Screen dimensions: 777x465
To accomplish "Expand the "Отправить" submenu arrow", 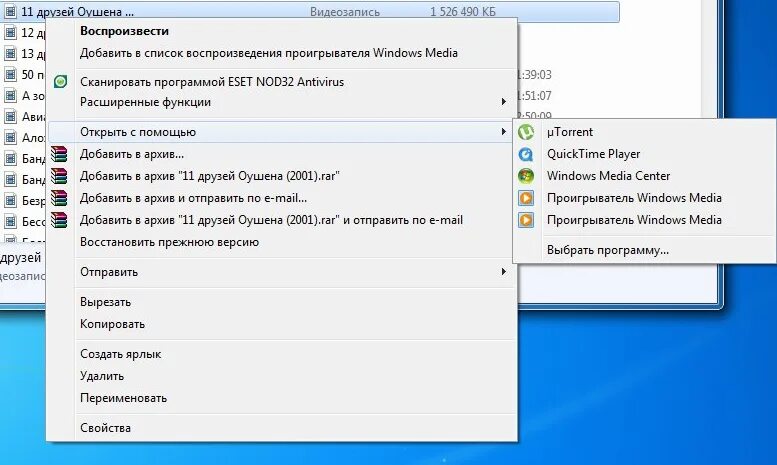I will point(503,272).
